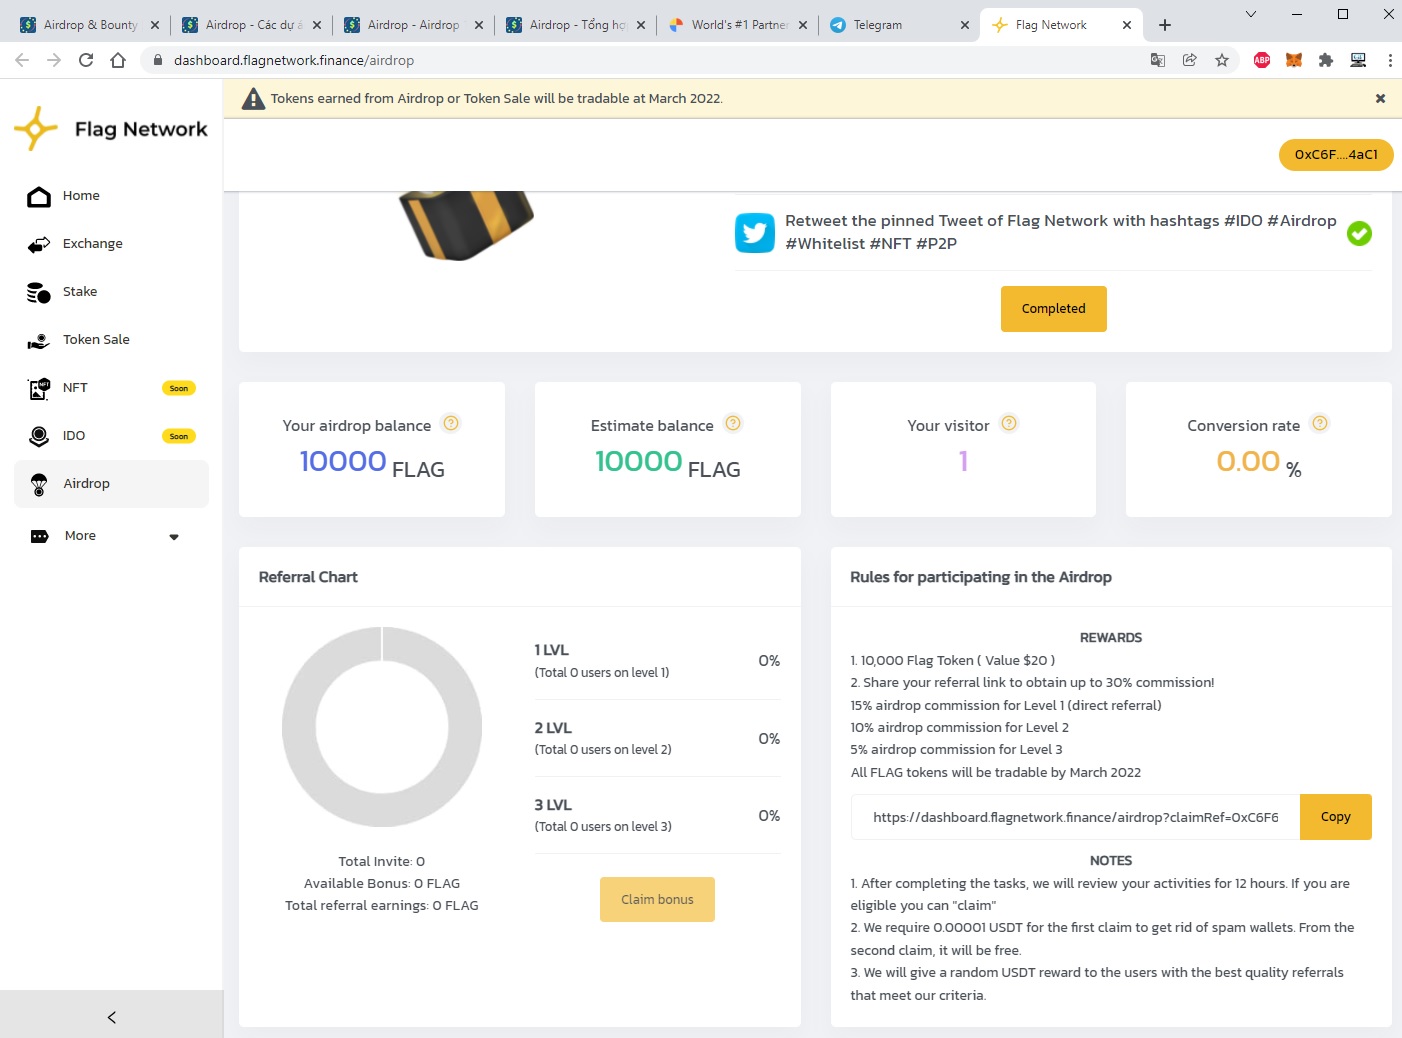Click the share page icon
The image size is (1402, 1038).
1190,60
